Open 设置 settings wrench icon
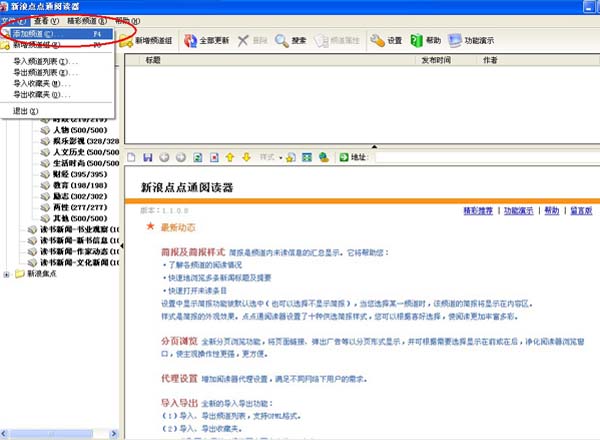The image size is (600, 440). click(x=377, y=41)
